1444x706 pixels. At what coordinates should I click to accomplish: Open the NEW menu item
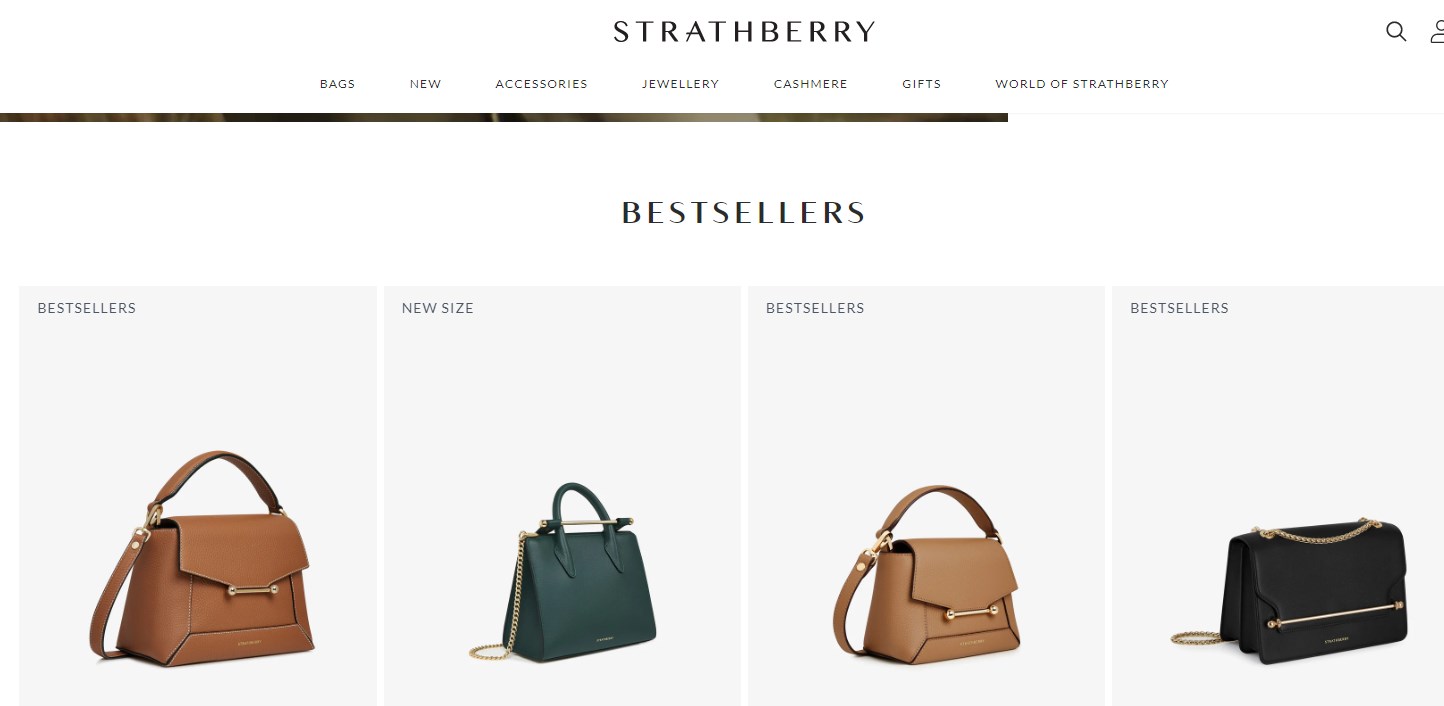tap(425, 84)
